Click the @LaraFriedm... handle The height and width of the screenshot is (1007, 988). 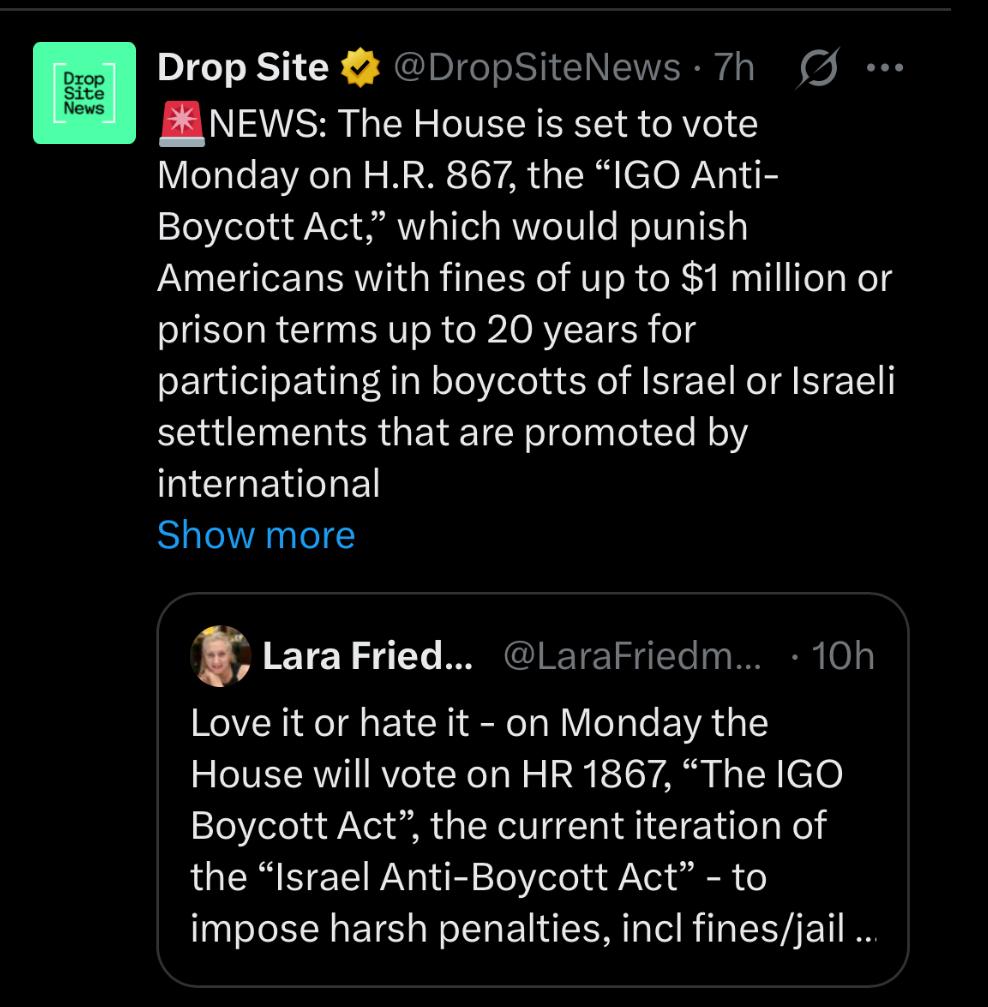click(x=632, y=656)
